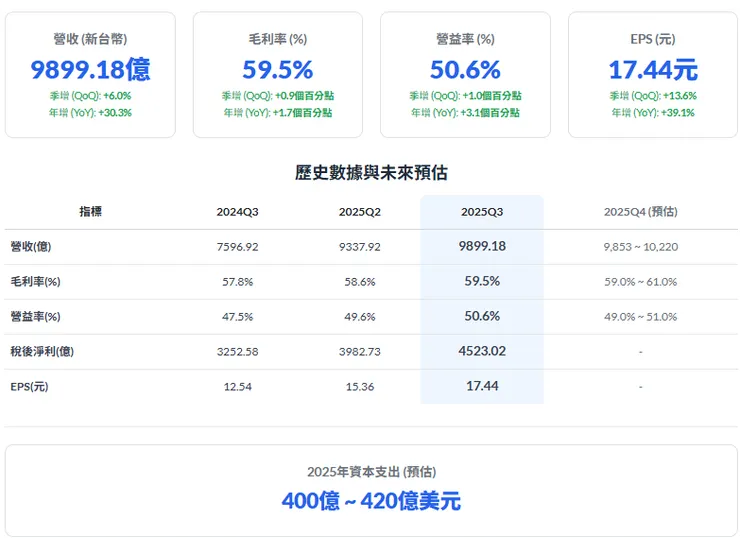Image resolution: width=740 pixels, height=538 pixels.
Task: Click the 15.36 EPS cell
Action: point(360,387)
